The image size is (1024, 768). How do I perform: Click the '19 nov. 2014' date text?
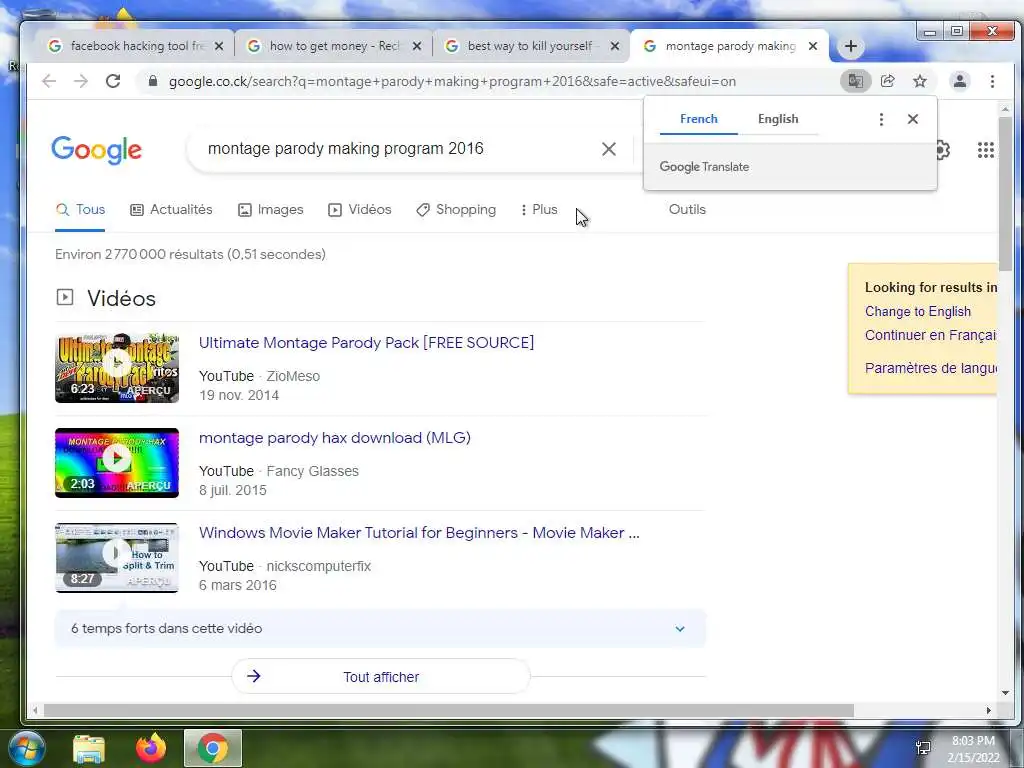coord(239,395)
